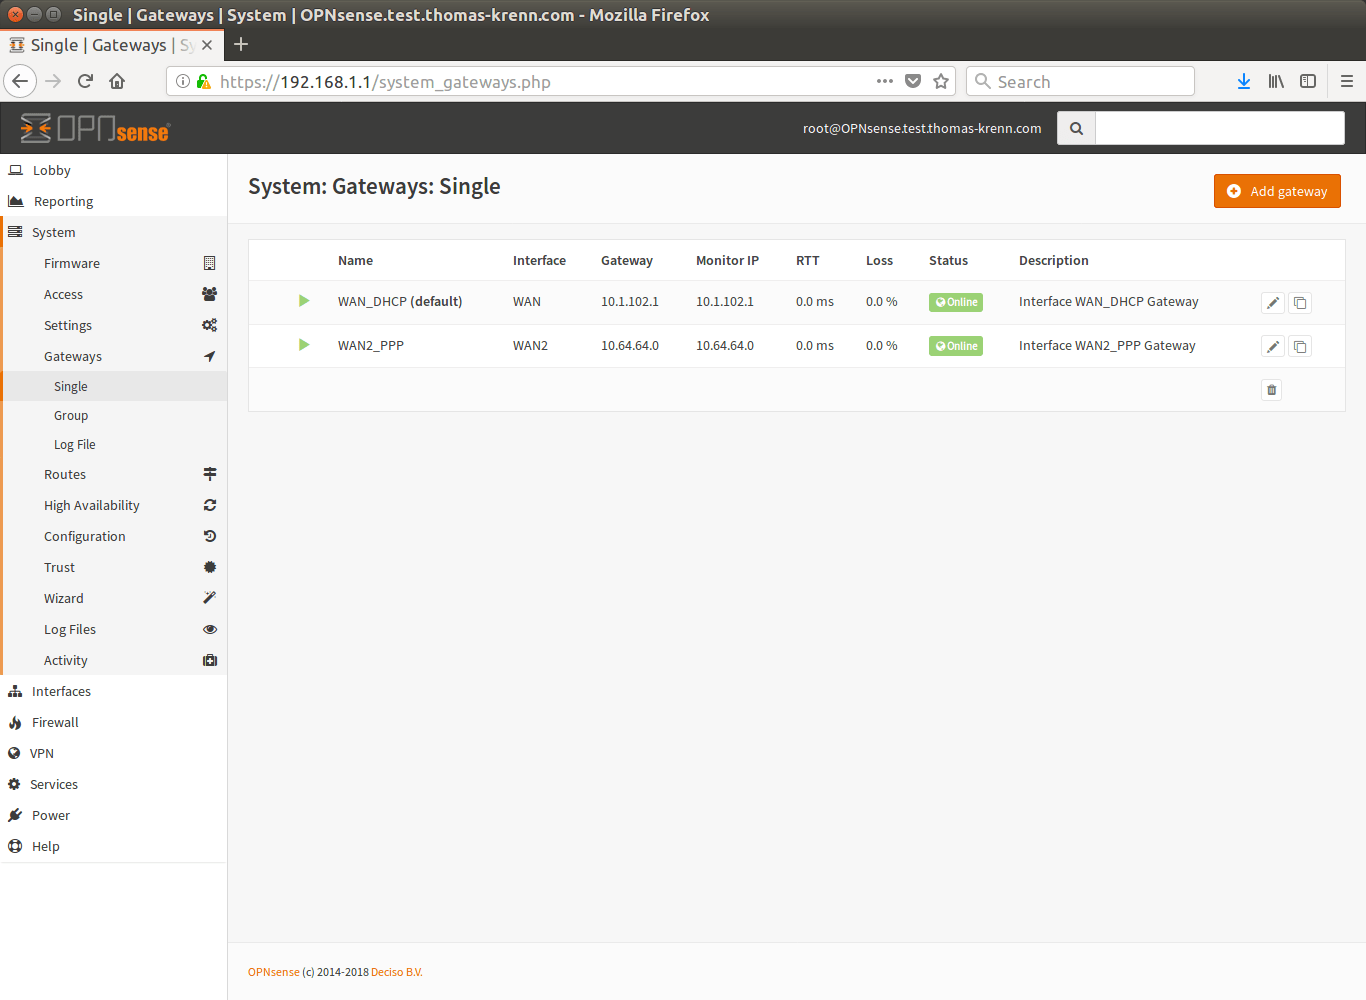Click the edit pencil for WAN2_PPP gateway
1366x1000 pixels.
coord(1272,347)
